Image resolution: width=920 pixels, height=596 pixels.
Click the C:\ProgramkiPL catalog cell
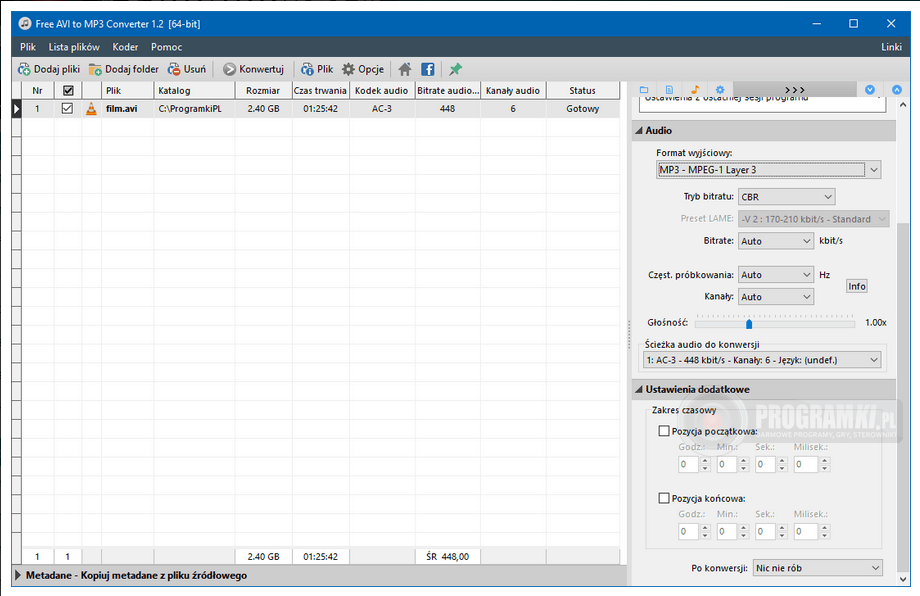coord(194,109)
